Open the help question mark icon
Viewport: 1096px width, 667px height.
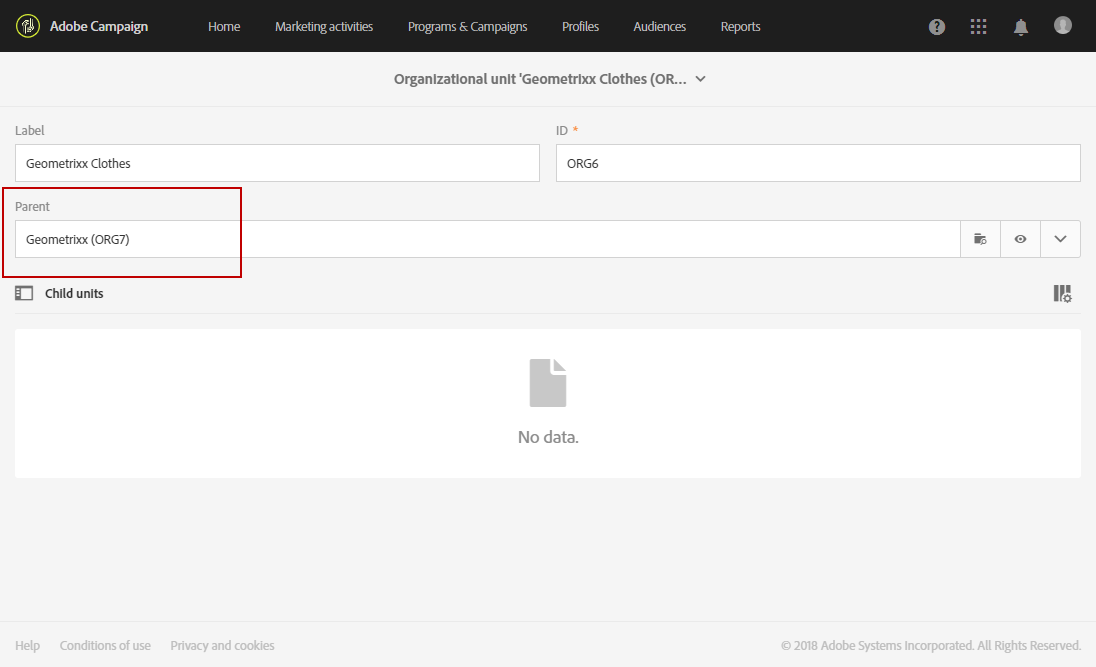tap(937, 27)
